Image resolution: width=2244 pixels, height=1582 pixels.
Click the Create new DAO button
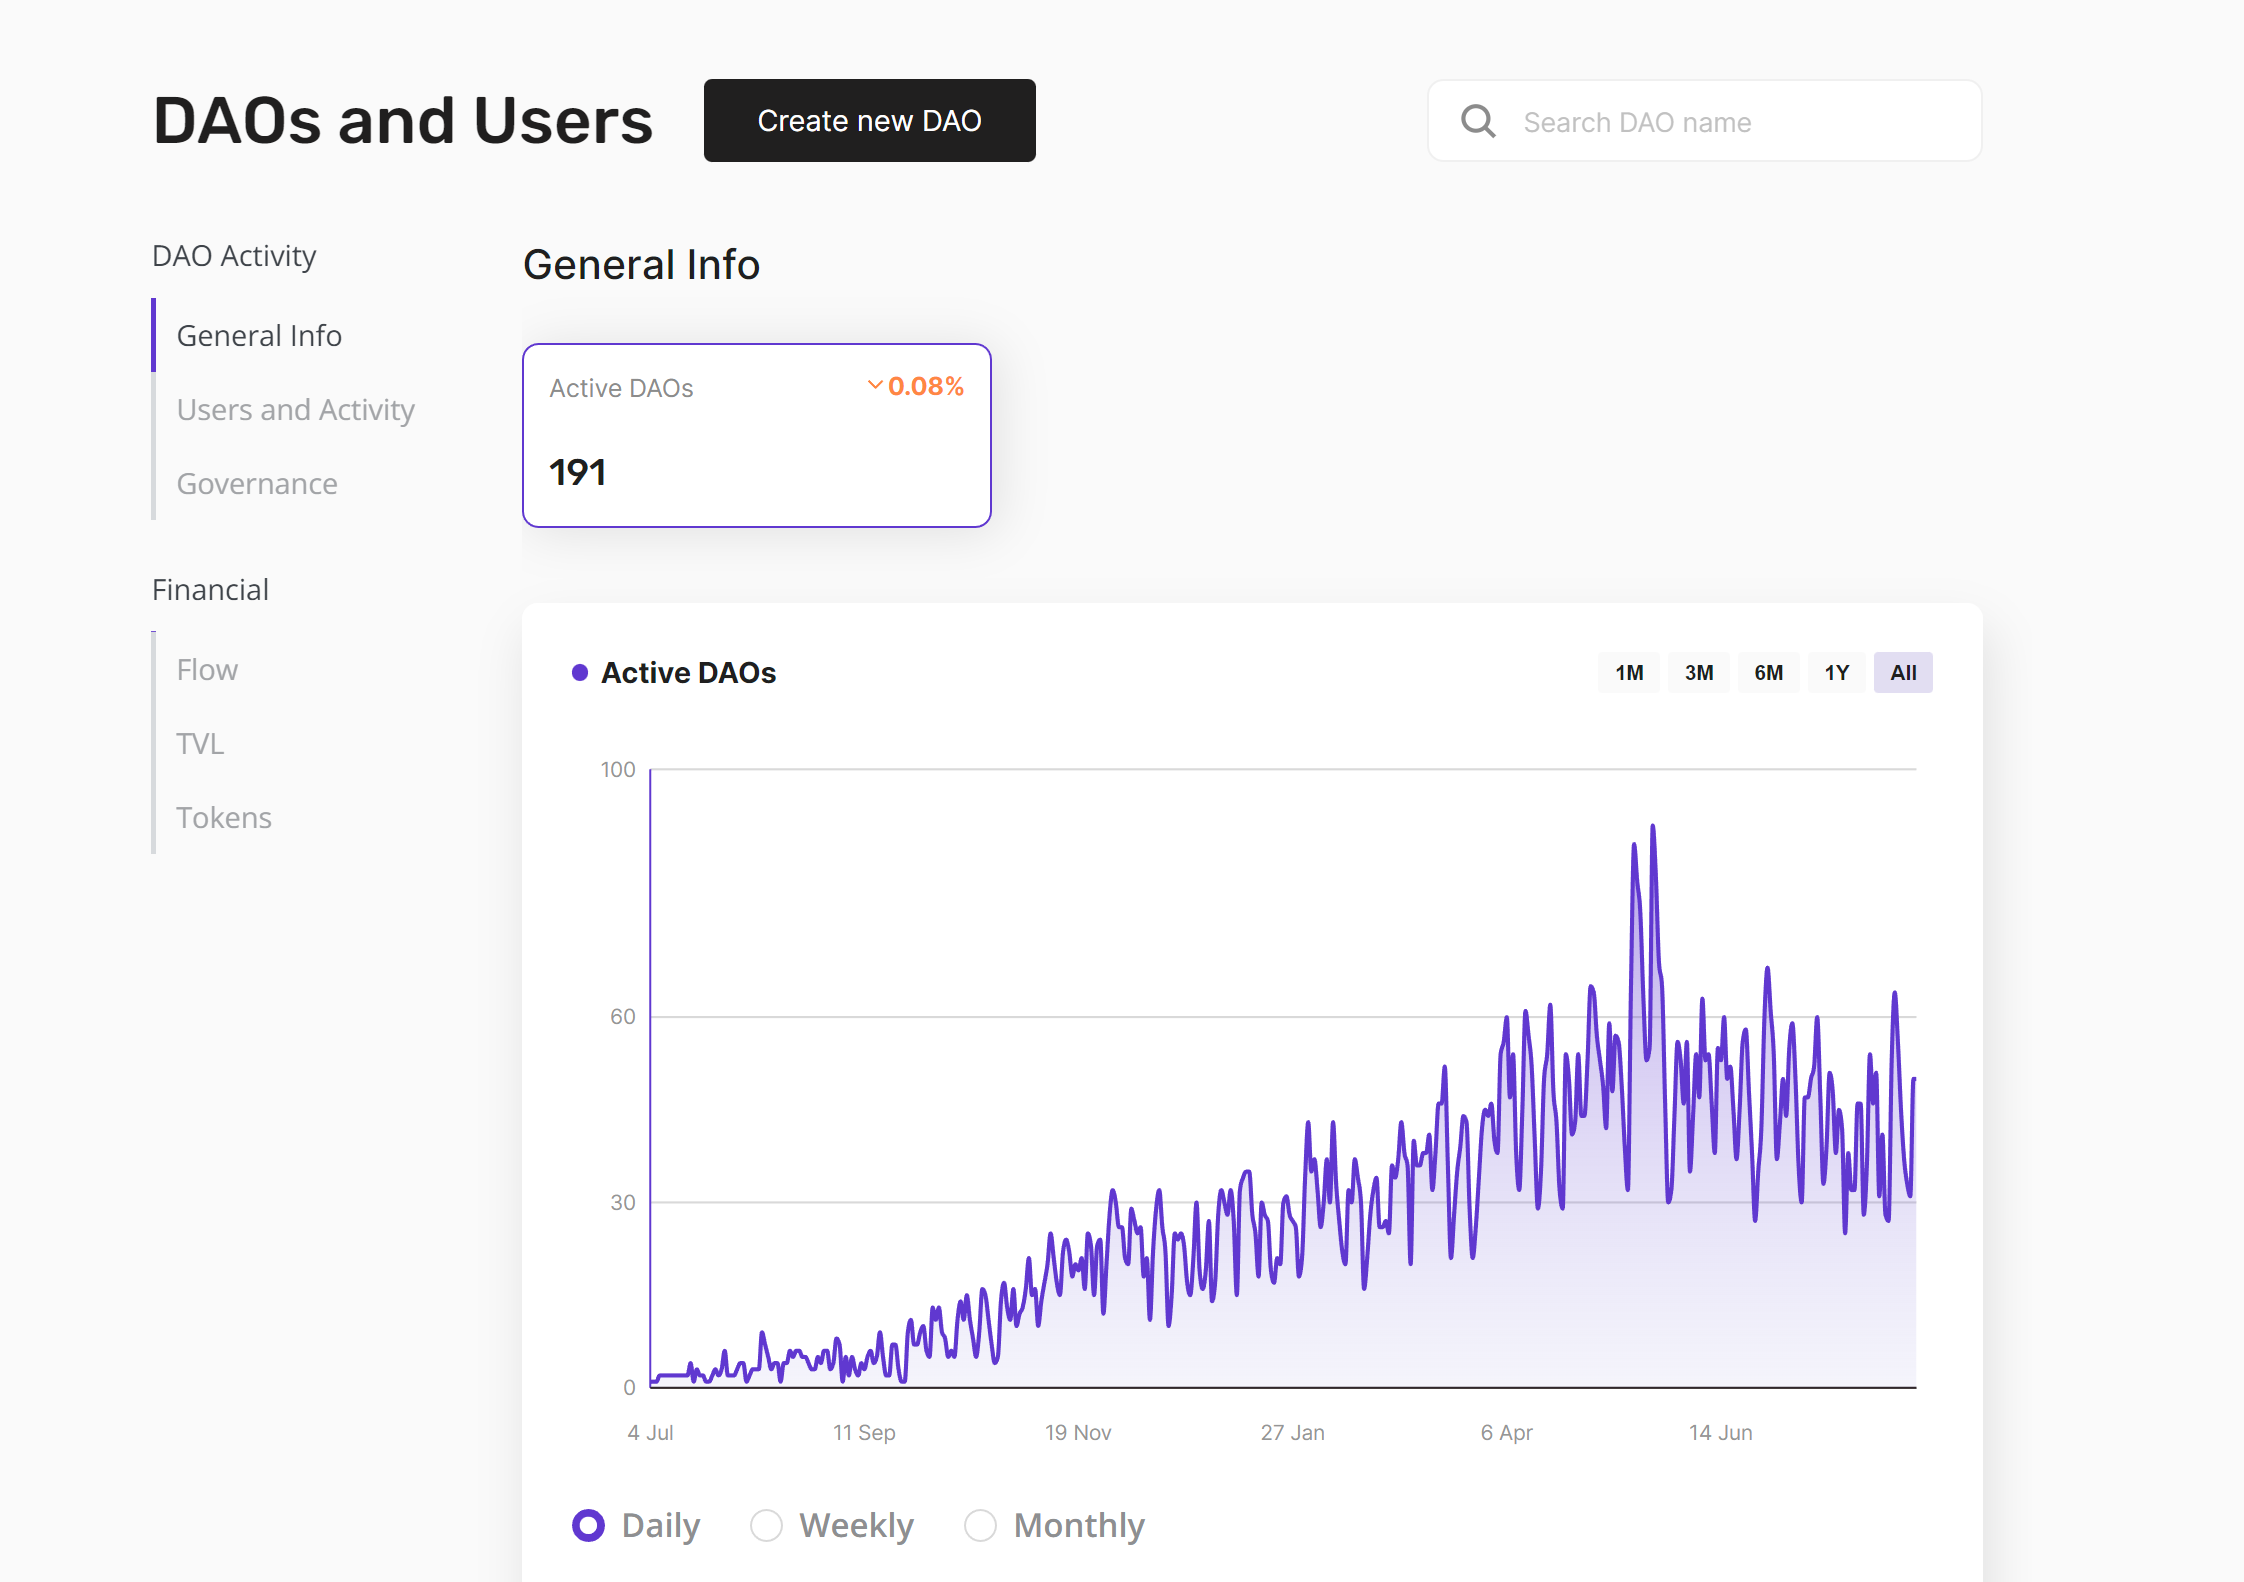[870, 120]
